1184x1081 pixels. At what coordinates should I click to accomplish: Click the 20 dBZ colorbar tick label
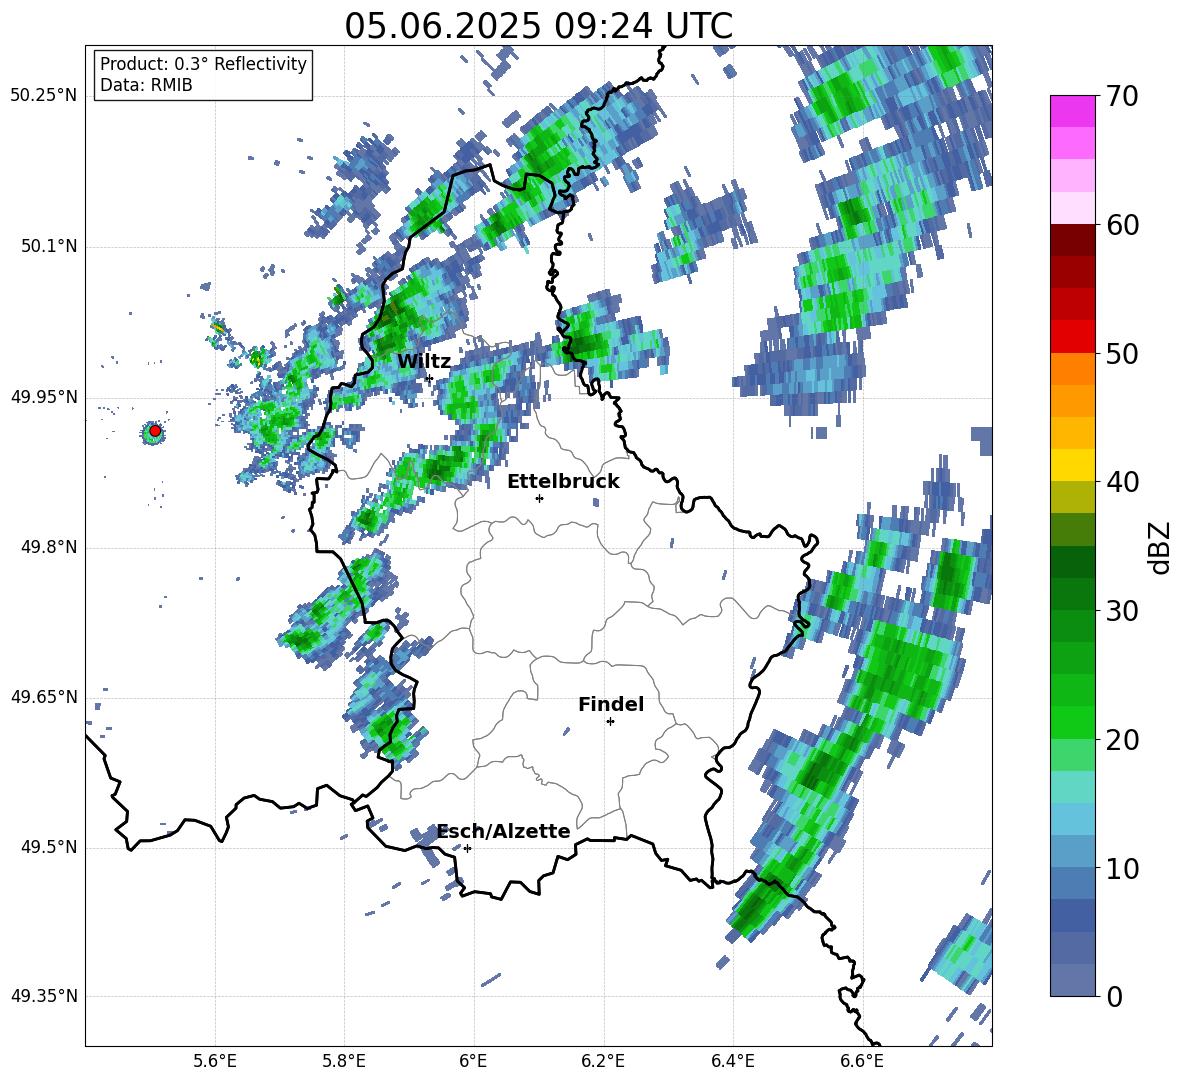pos(1122,740)
